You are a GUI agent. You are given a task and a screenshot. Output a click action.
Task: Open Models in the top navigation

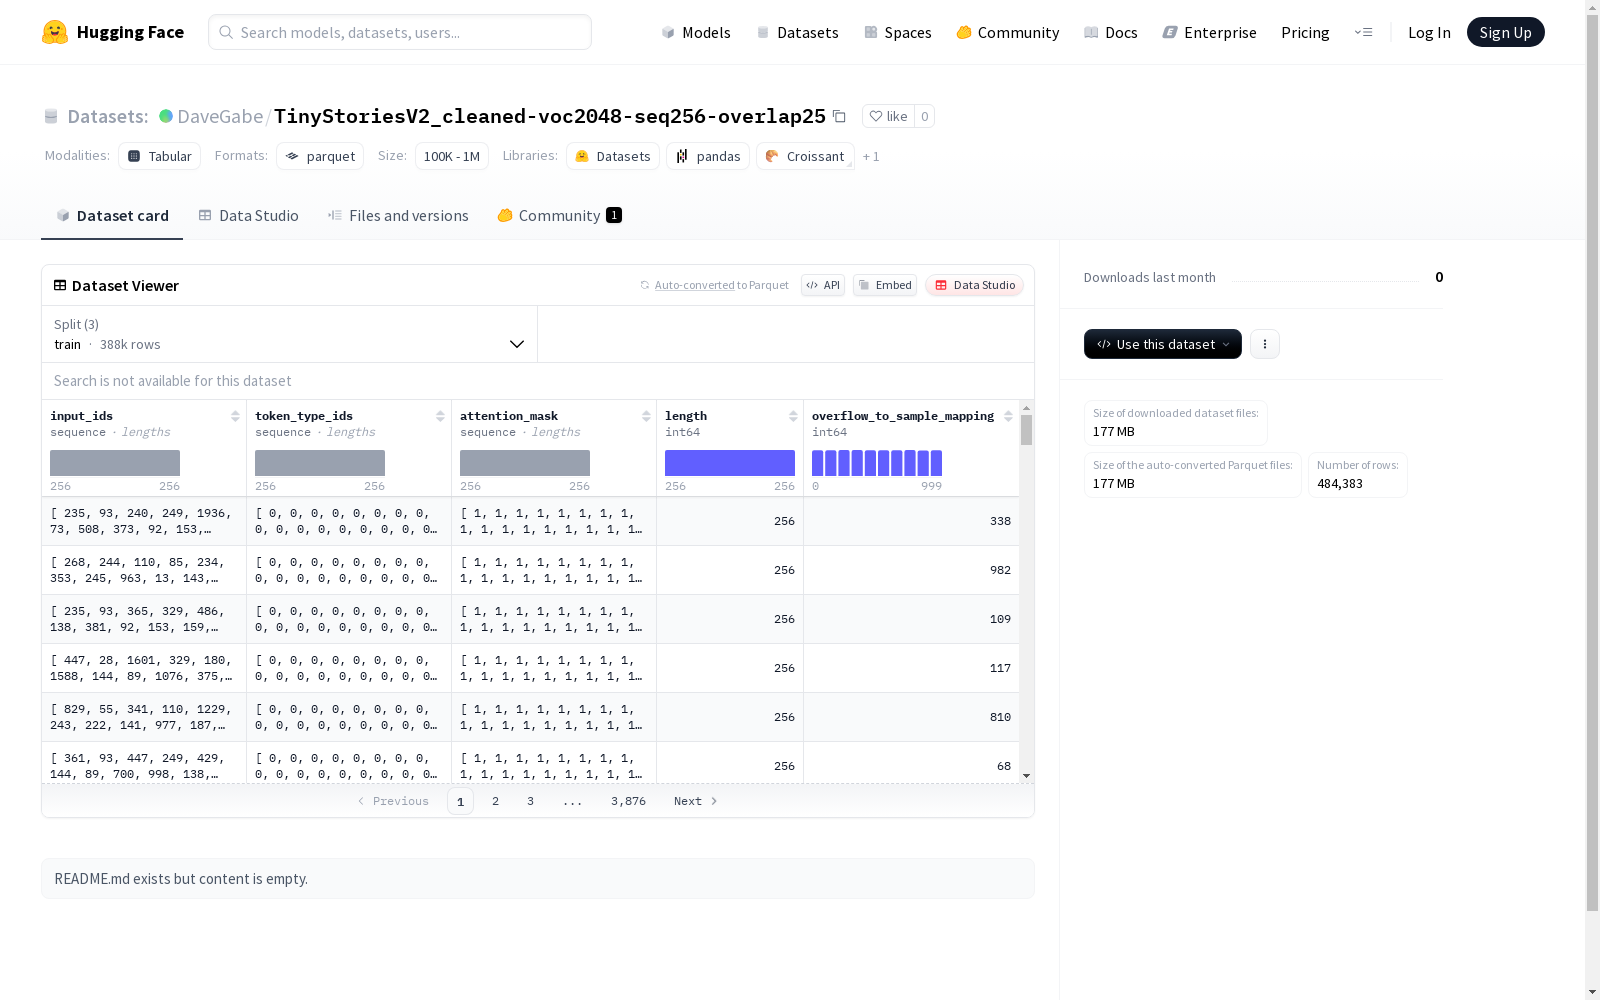(696, 32)
